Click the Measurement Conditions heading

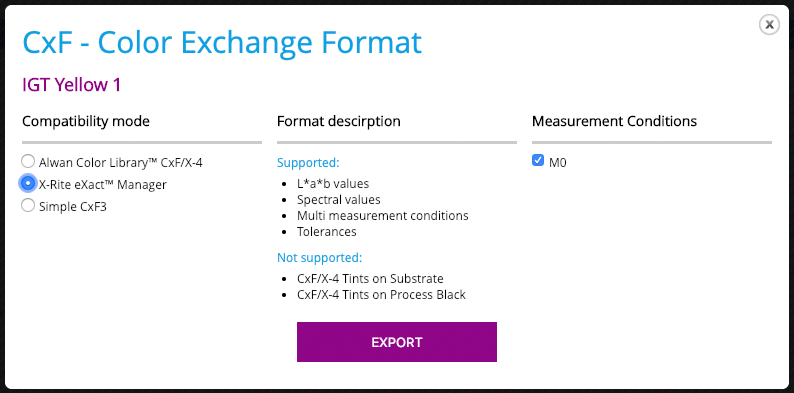pyautogui.click(x=614, y=121)
